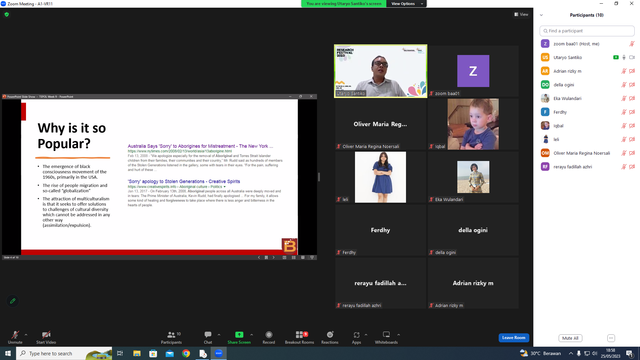Go to previous slide in PowerPoint

click(259, 258)
